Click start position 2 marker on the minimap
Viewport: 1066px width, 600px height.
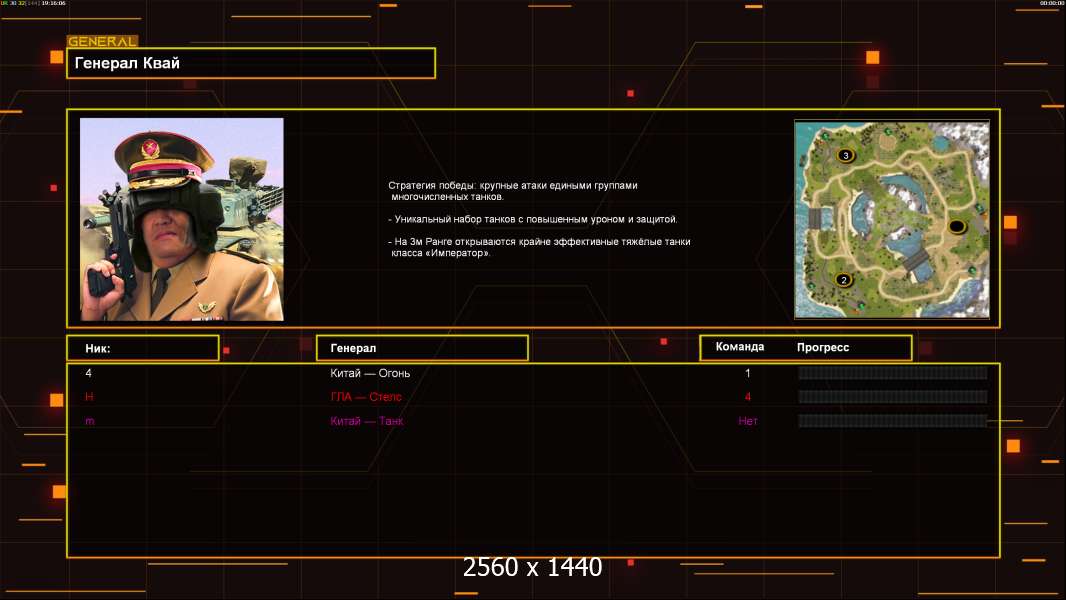point(843,280)
